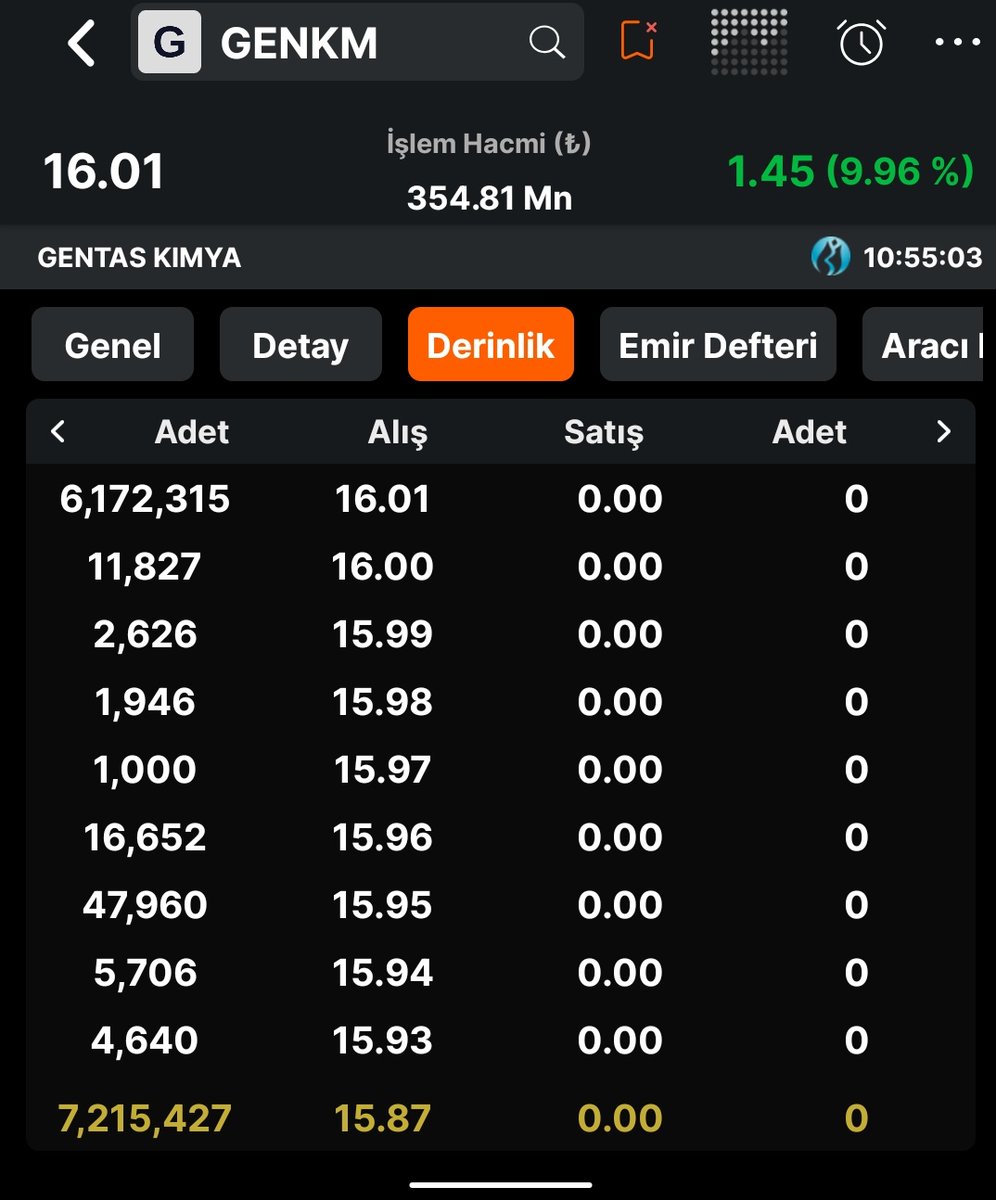Click the green 1.45 (9.96 %) change
Image resolution: width=996 pixels, height=1200 pixels.
[x=850, y=171]
